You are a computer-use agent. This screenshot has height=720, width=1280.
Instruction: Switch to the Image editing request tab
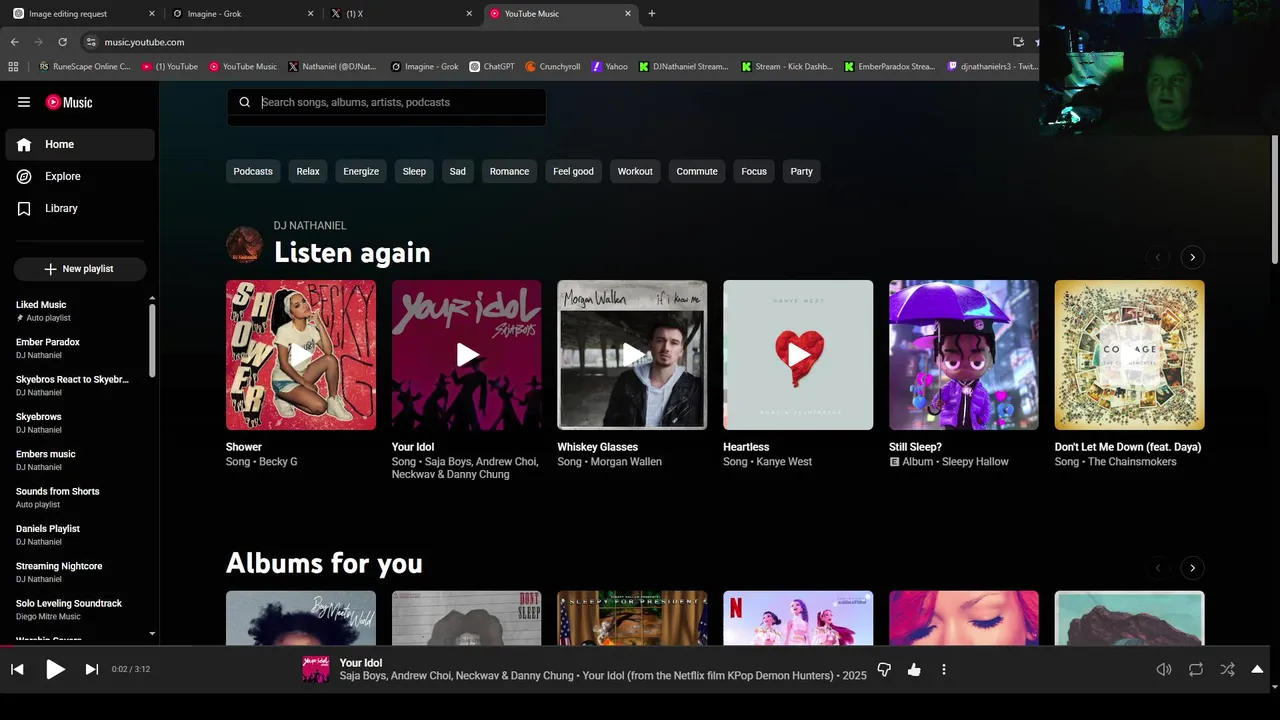click(83, 14)
